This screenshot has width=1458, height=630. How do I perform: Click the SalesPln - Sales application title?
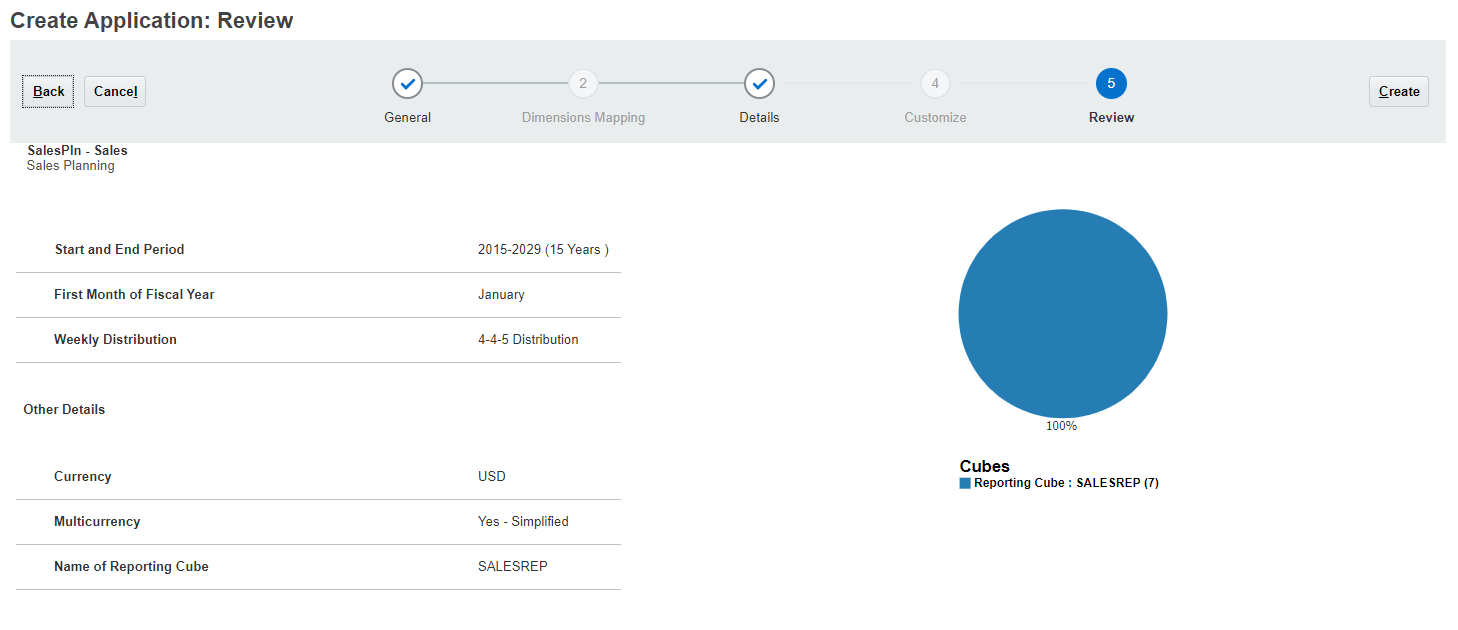[77, 150]
